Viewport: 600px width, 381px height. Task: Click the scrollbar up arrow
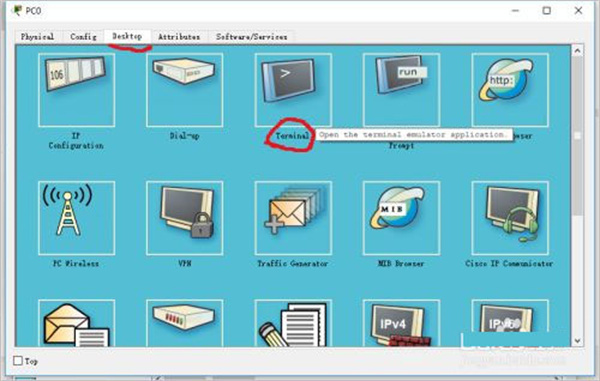pyautogui.click(x=578, y=50)
